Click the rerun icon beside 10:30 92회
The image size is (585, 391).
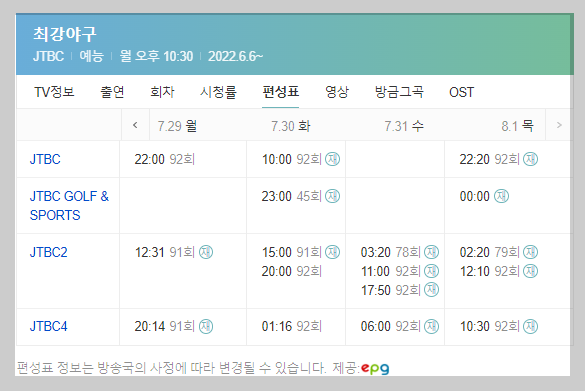pos(530,326)
